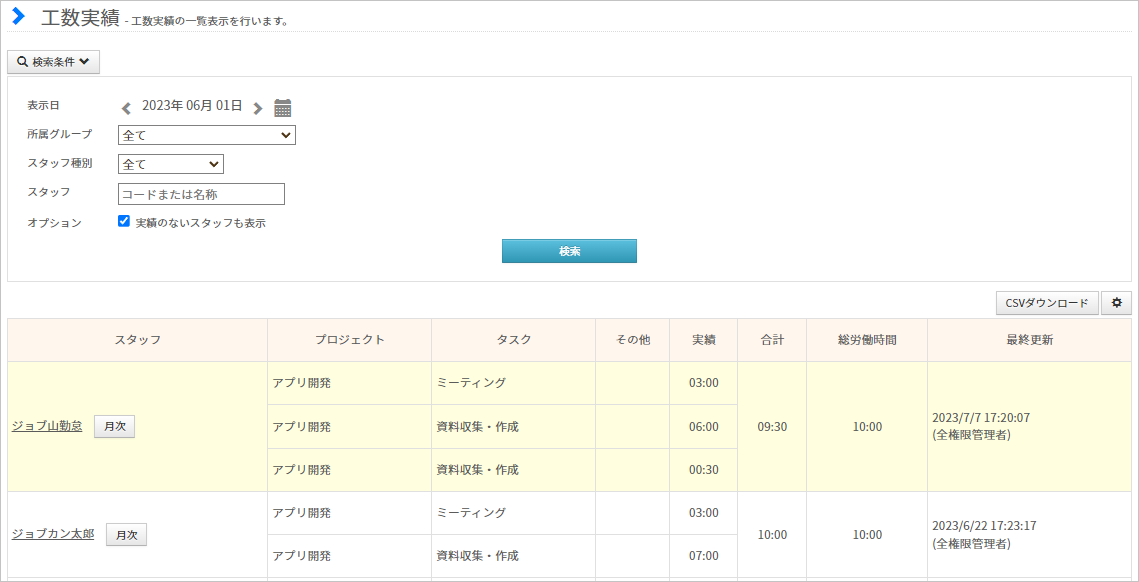Go to the previous display date
This screenshot has width=1139, height=582.
pyautogui.click(x=126, y=108)
